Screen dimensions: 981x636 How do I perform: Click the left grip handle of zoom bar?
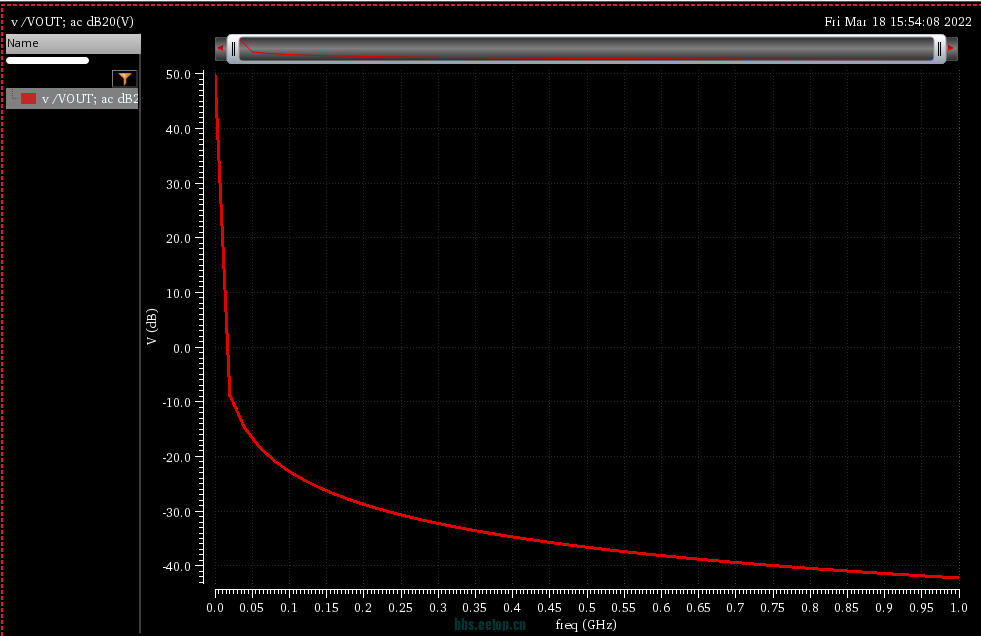pos(233,48)
